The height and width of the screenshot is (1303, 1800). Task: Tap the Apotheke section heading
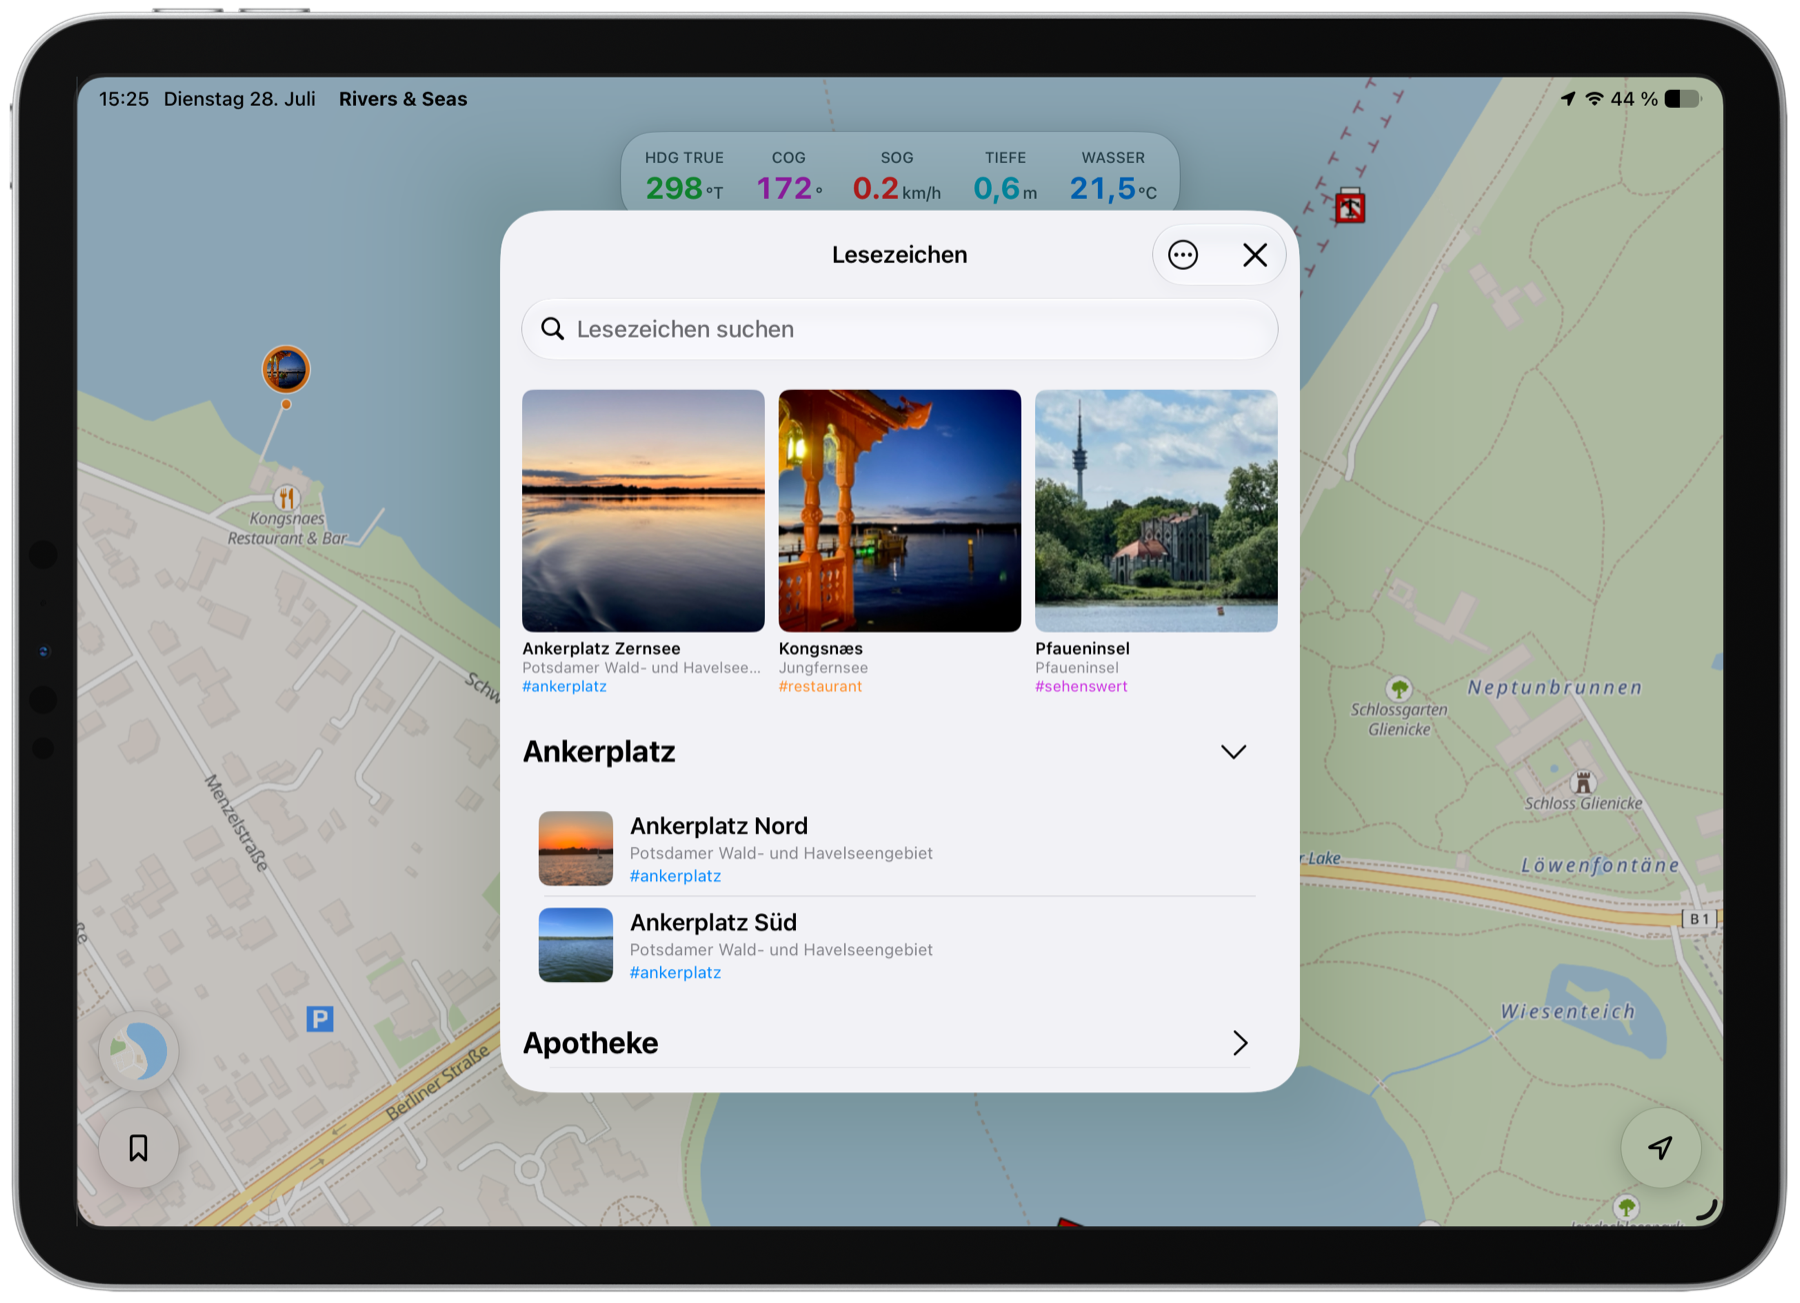pyautogui.click(x=590, y=1043)
